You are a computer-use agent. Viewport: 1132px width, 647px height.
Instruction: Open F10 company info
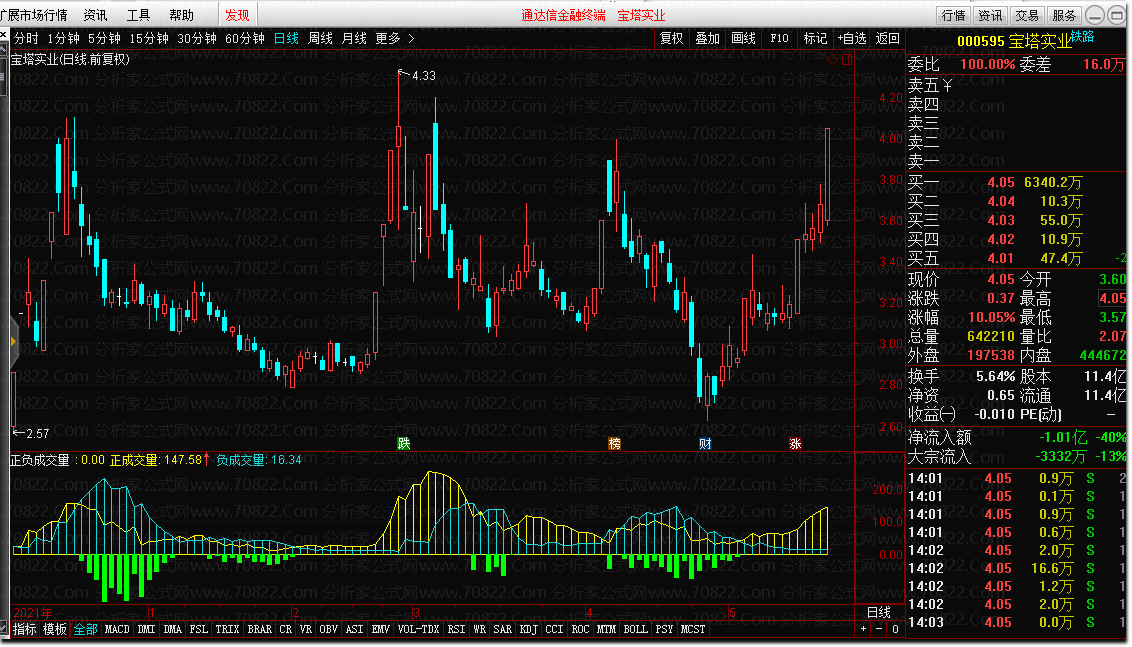coord(780,38)
